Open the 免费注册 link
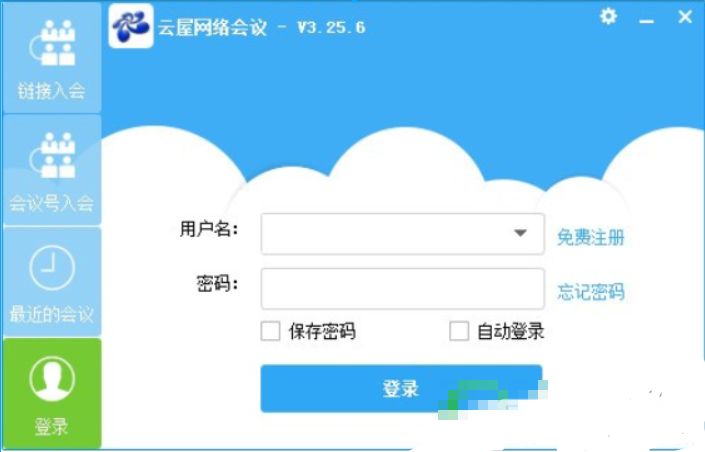705x452 pixels. pos(591,237)
